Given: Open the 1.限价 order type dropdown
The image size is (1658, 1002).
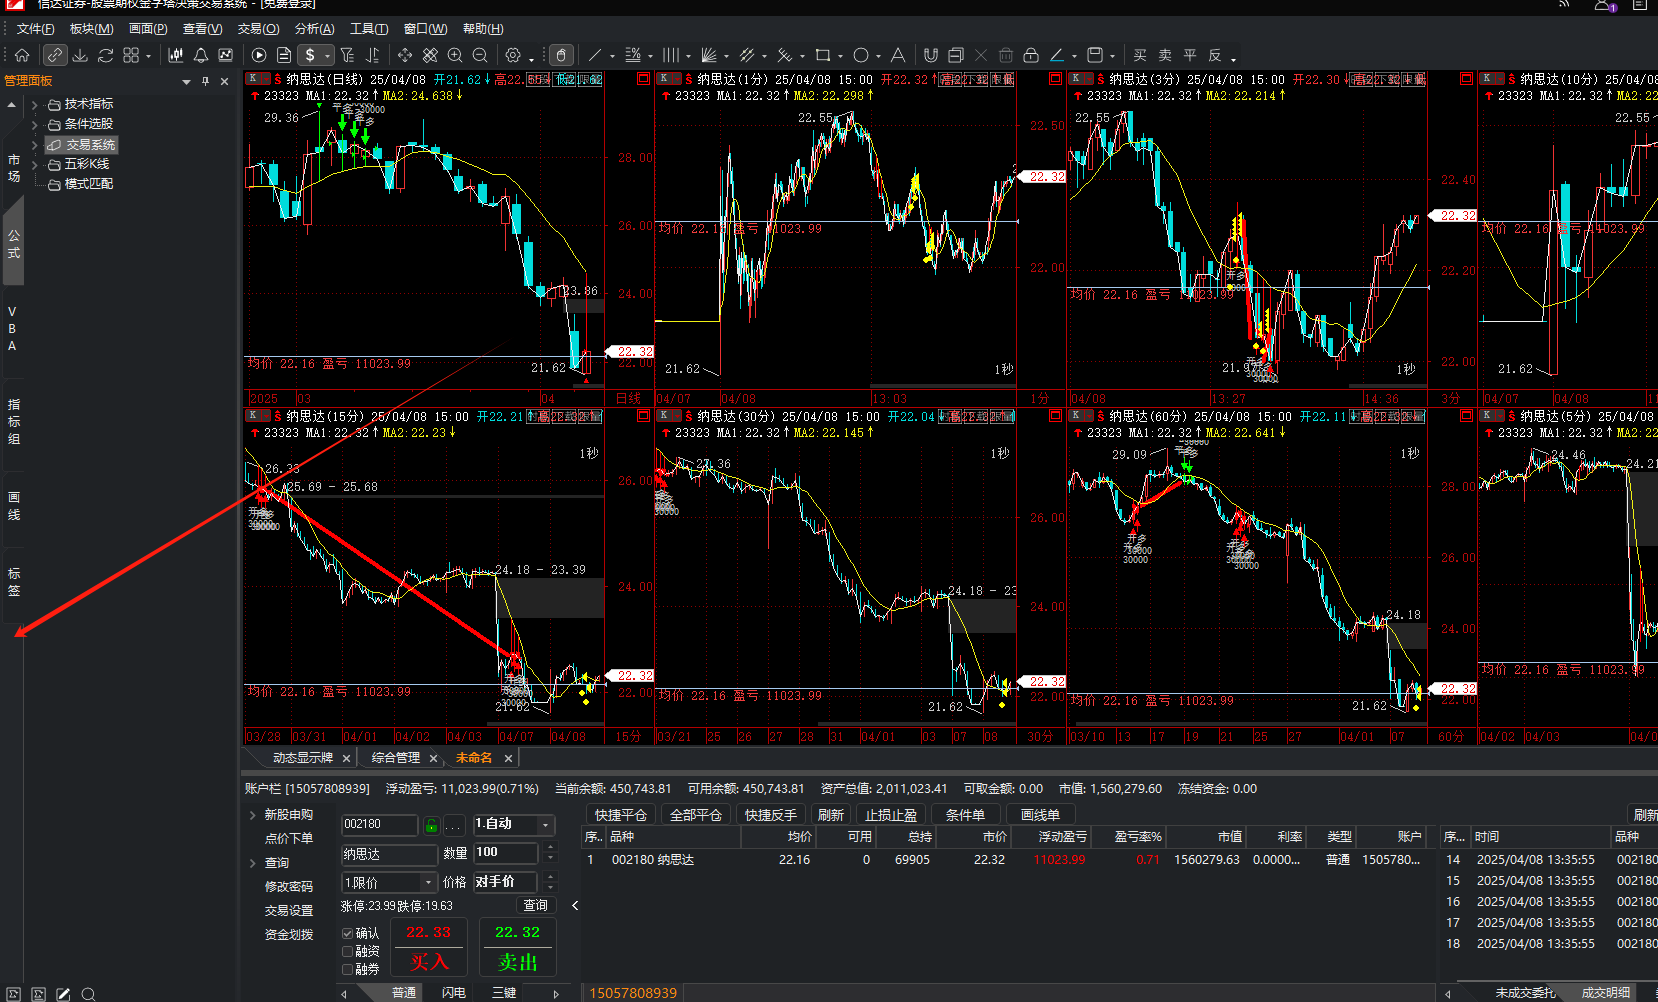Looking at the screenshot, I should pos(429,883).
